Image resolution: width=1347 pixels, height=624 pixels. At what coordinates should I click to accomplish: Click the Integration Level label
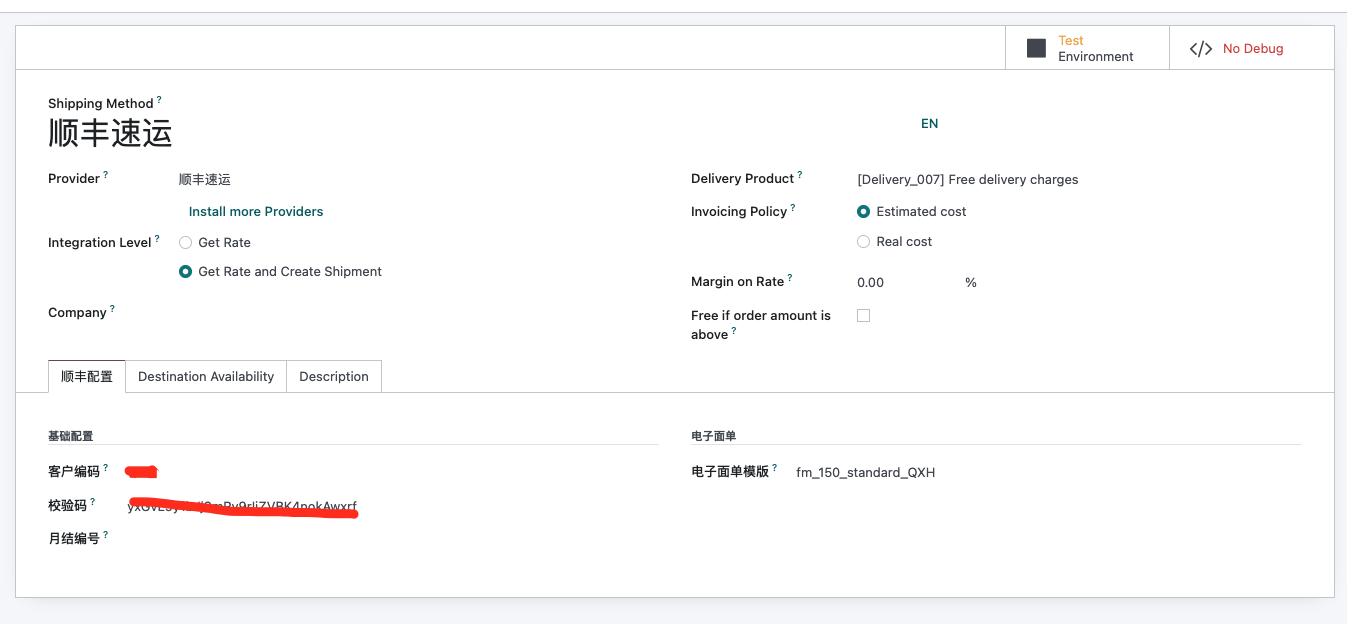coord(100,243)
